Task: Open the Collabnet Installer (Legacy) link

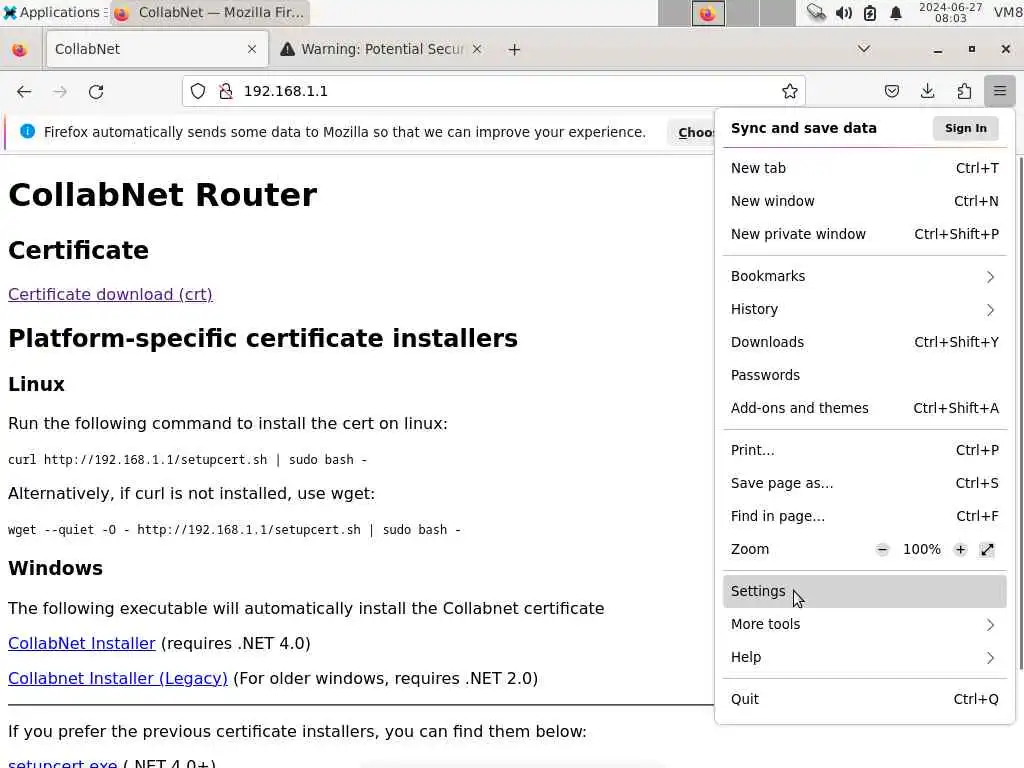Action: [118, 679]
